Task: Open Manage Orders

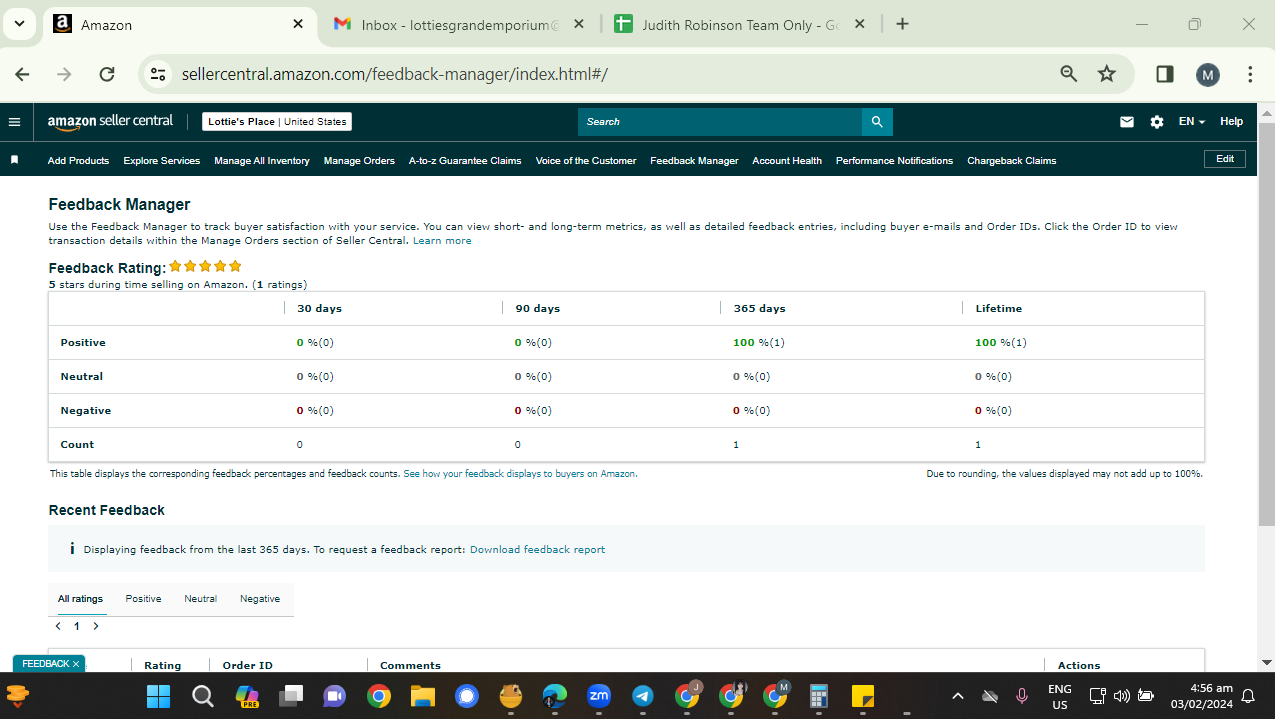Action: click(x=359, y=161)
